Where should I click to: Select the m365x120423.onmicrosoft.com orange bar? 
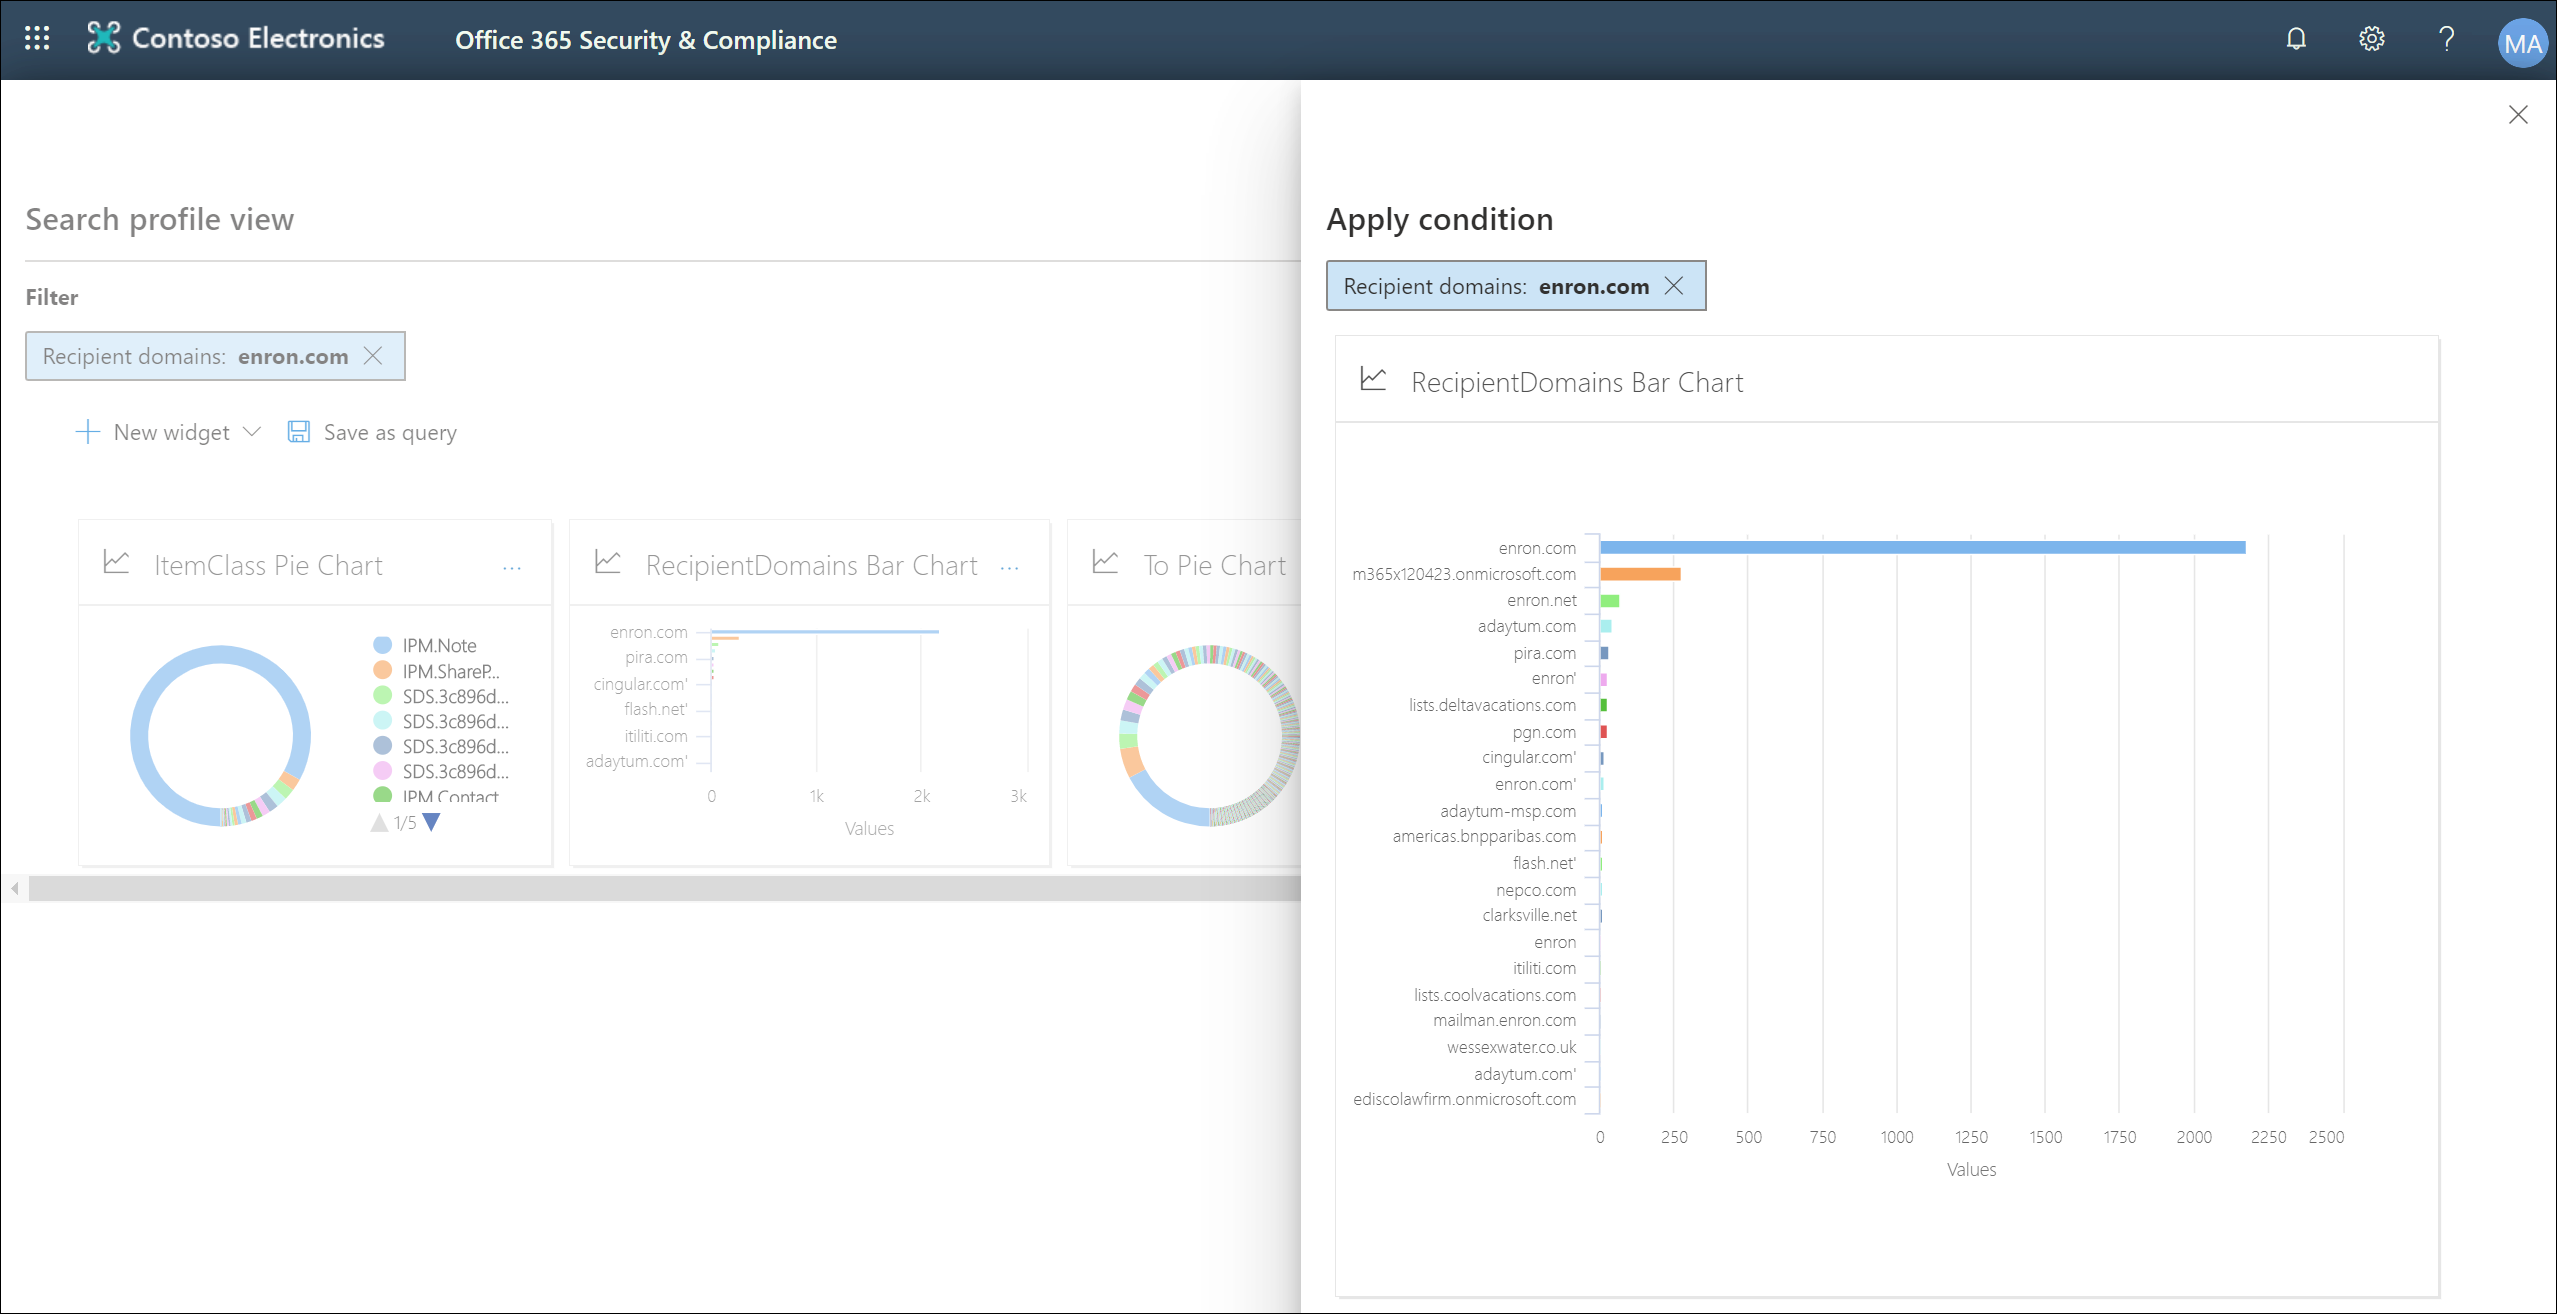pos(1640,574)
